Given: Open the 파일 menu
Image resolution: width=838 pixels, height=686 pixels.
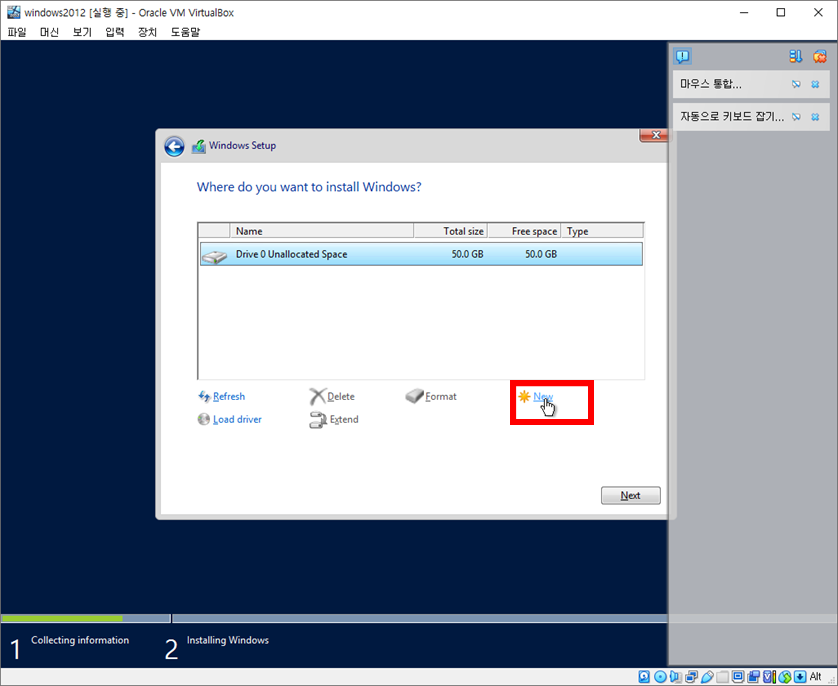Looking at the screenshot, I should [x=17, y=32].
